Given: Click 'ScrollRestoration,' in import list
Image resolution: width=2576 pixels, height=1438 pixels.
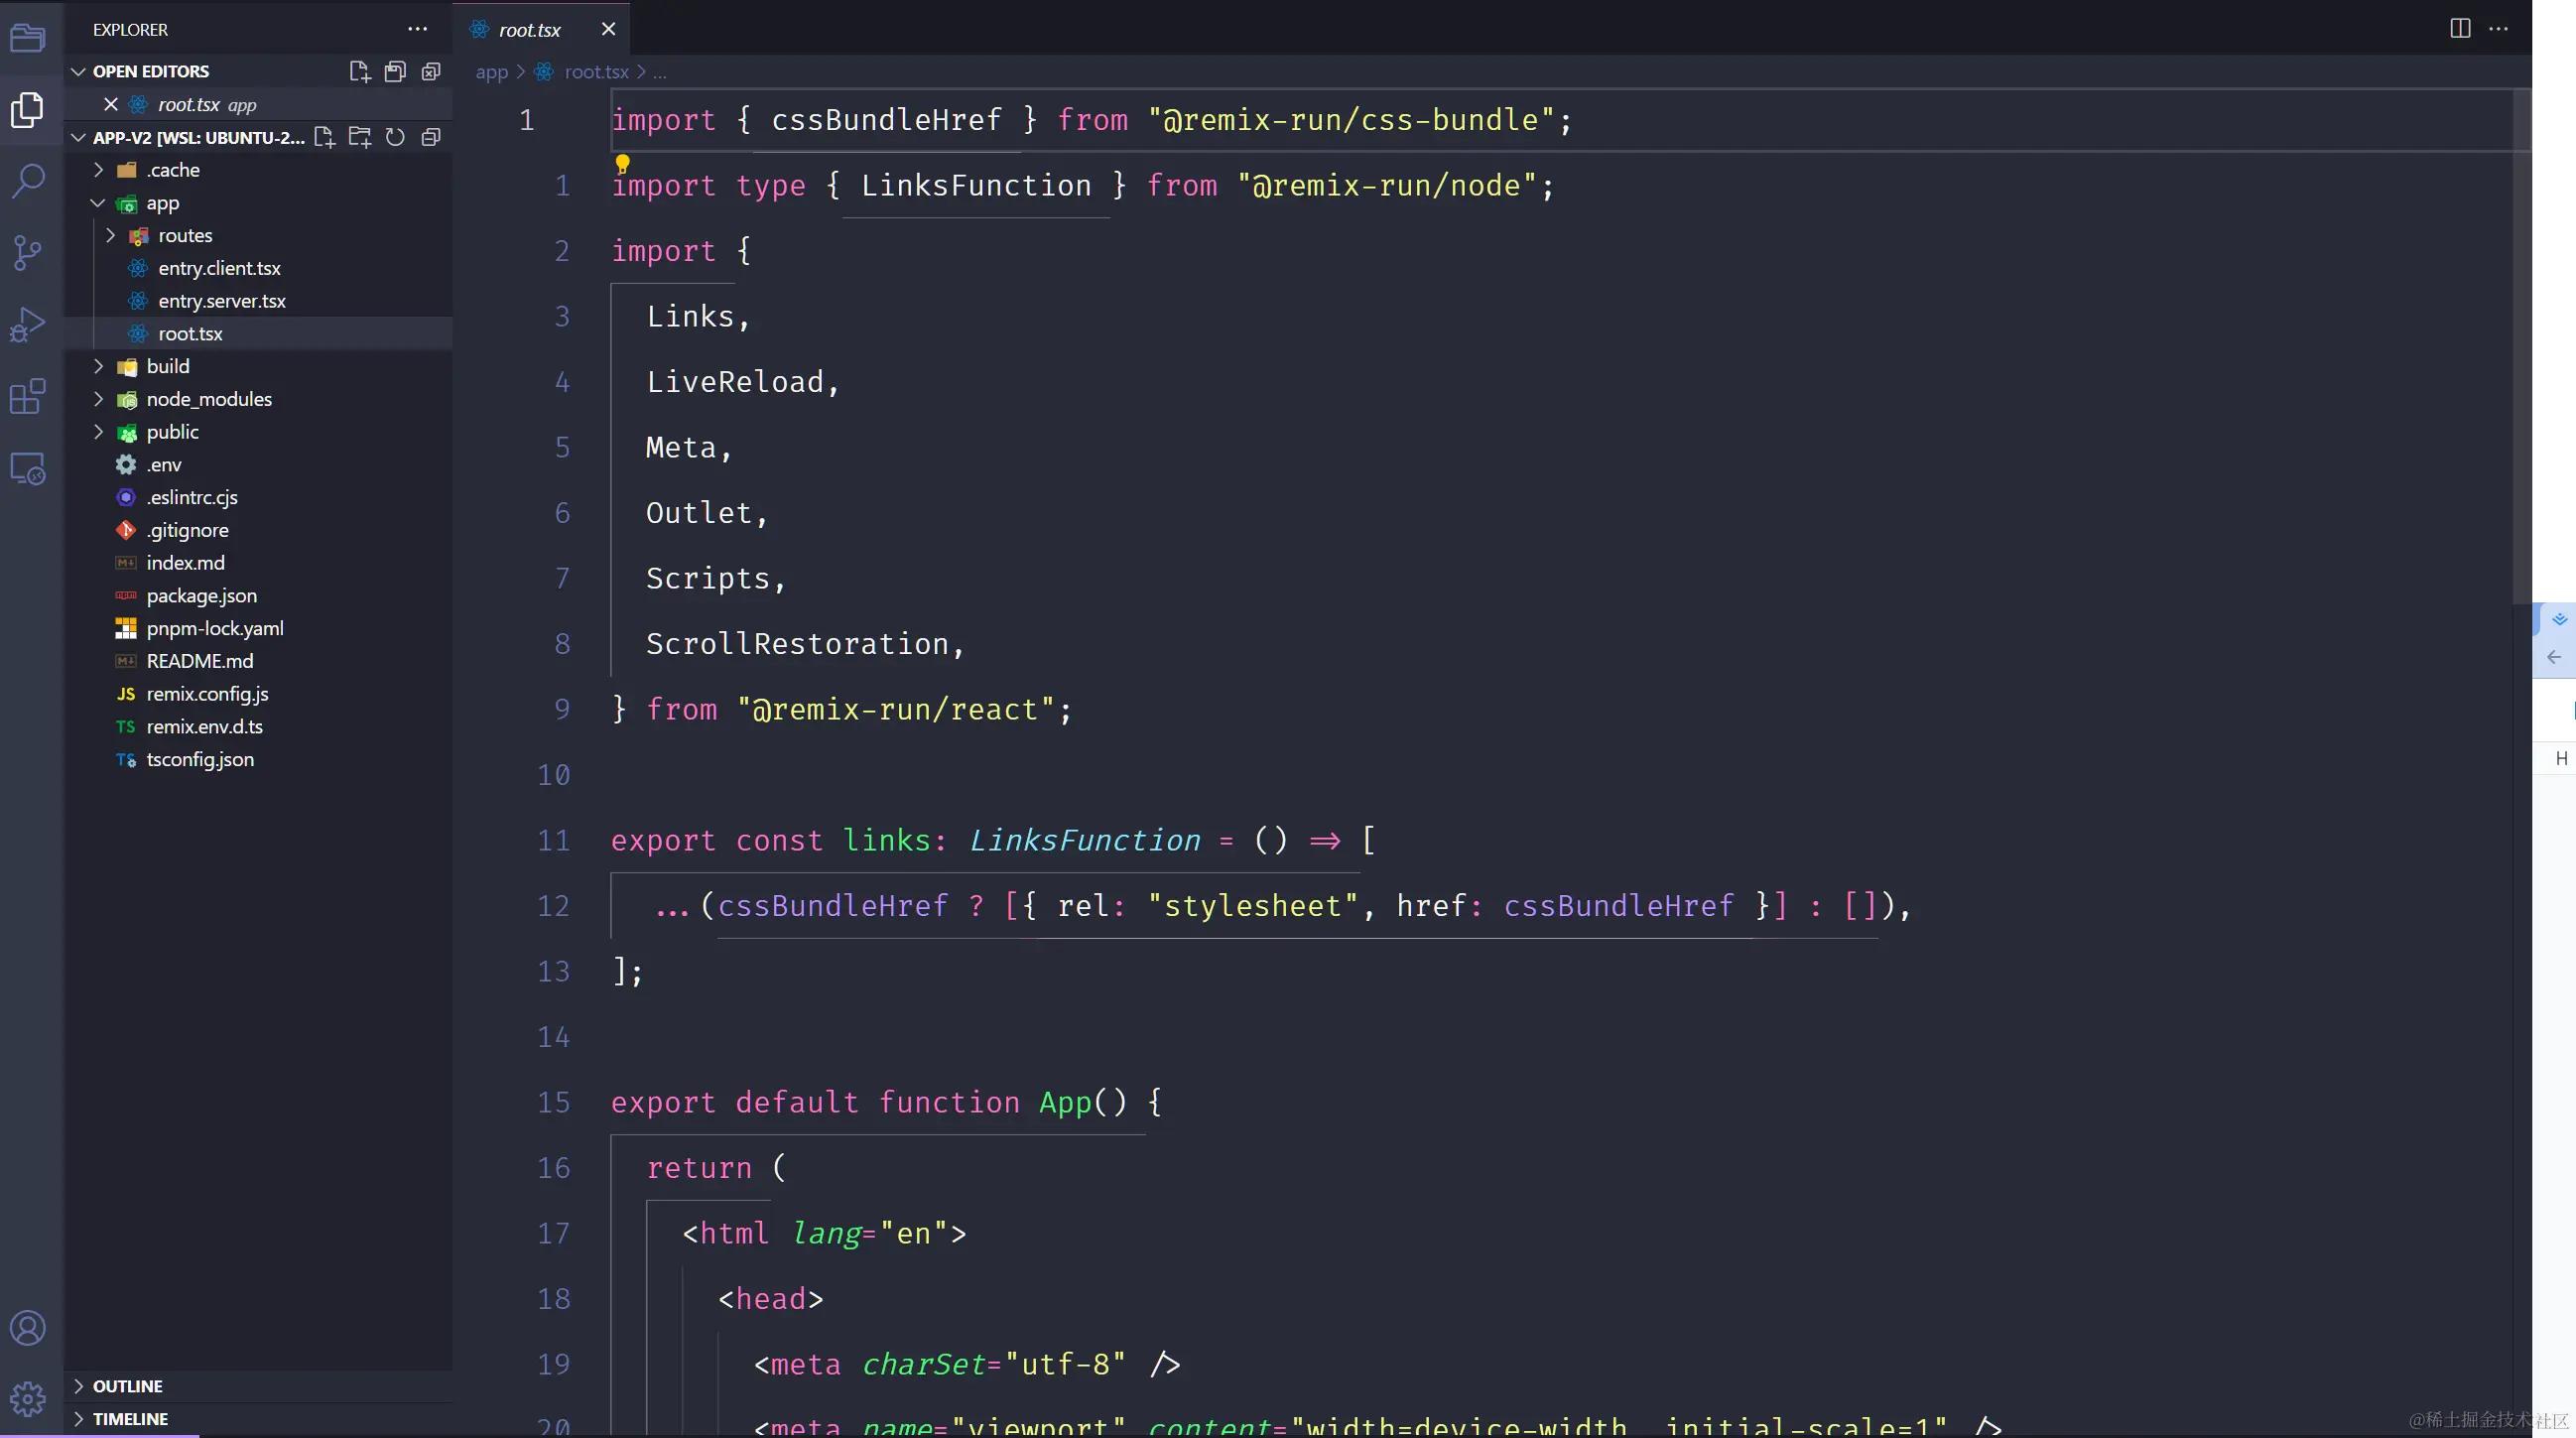Looking at the screenshot, I should 805,644.
